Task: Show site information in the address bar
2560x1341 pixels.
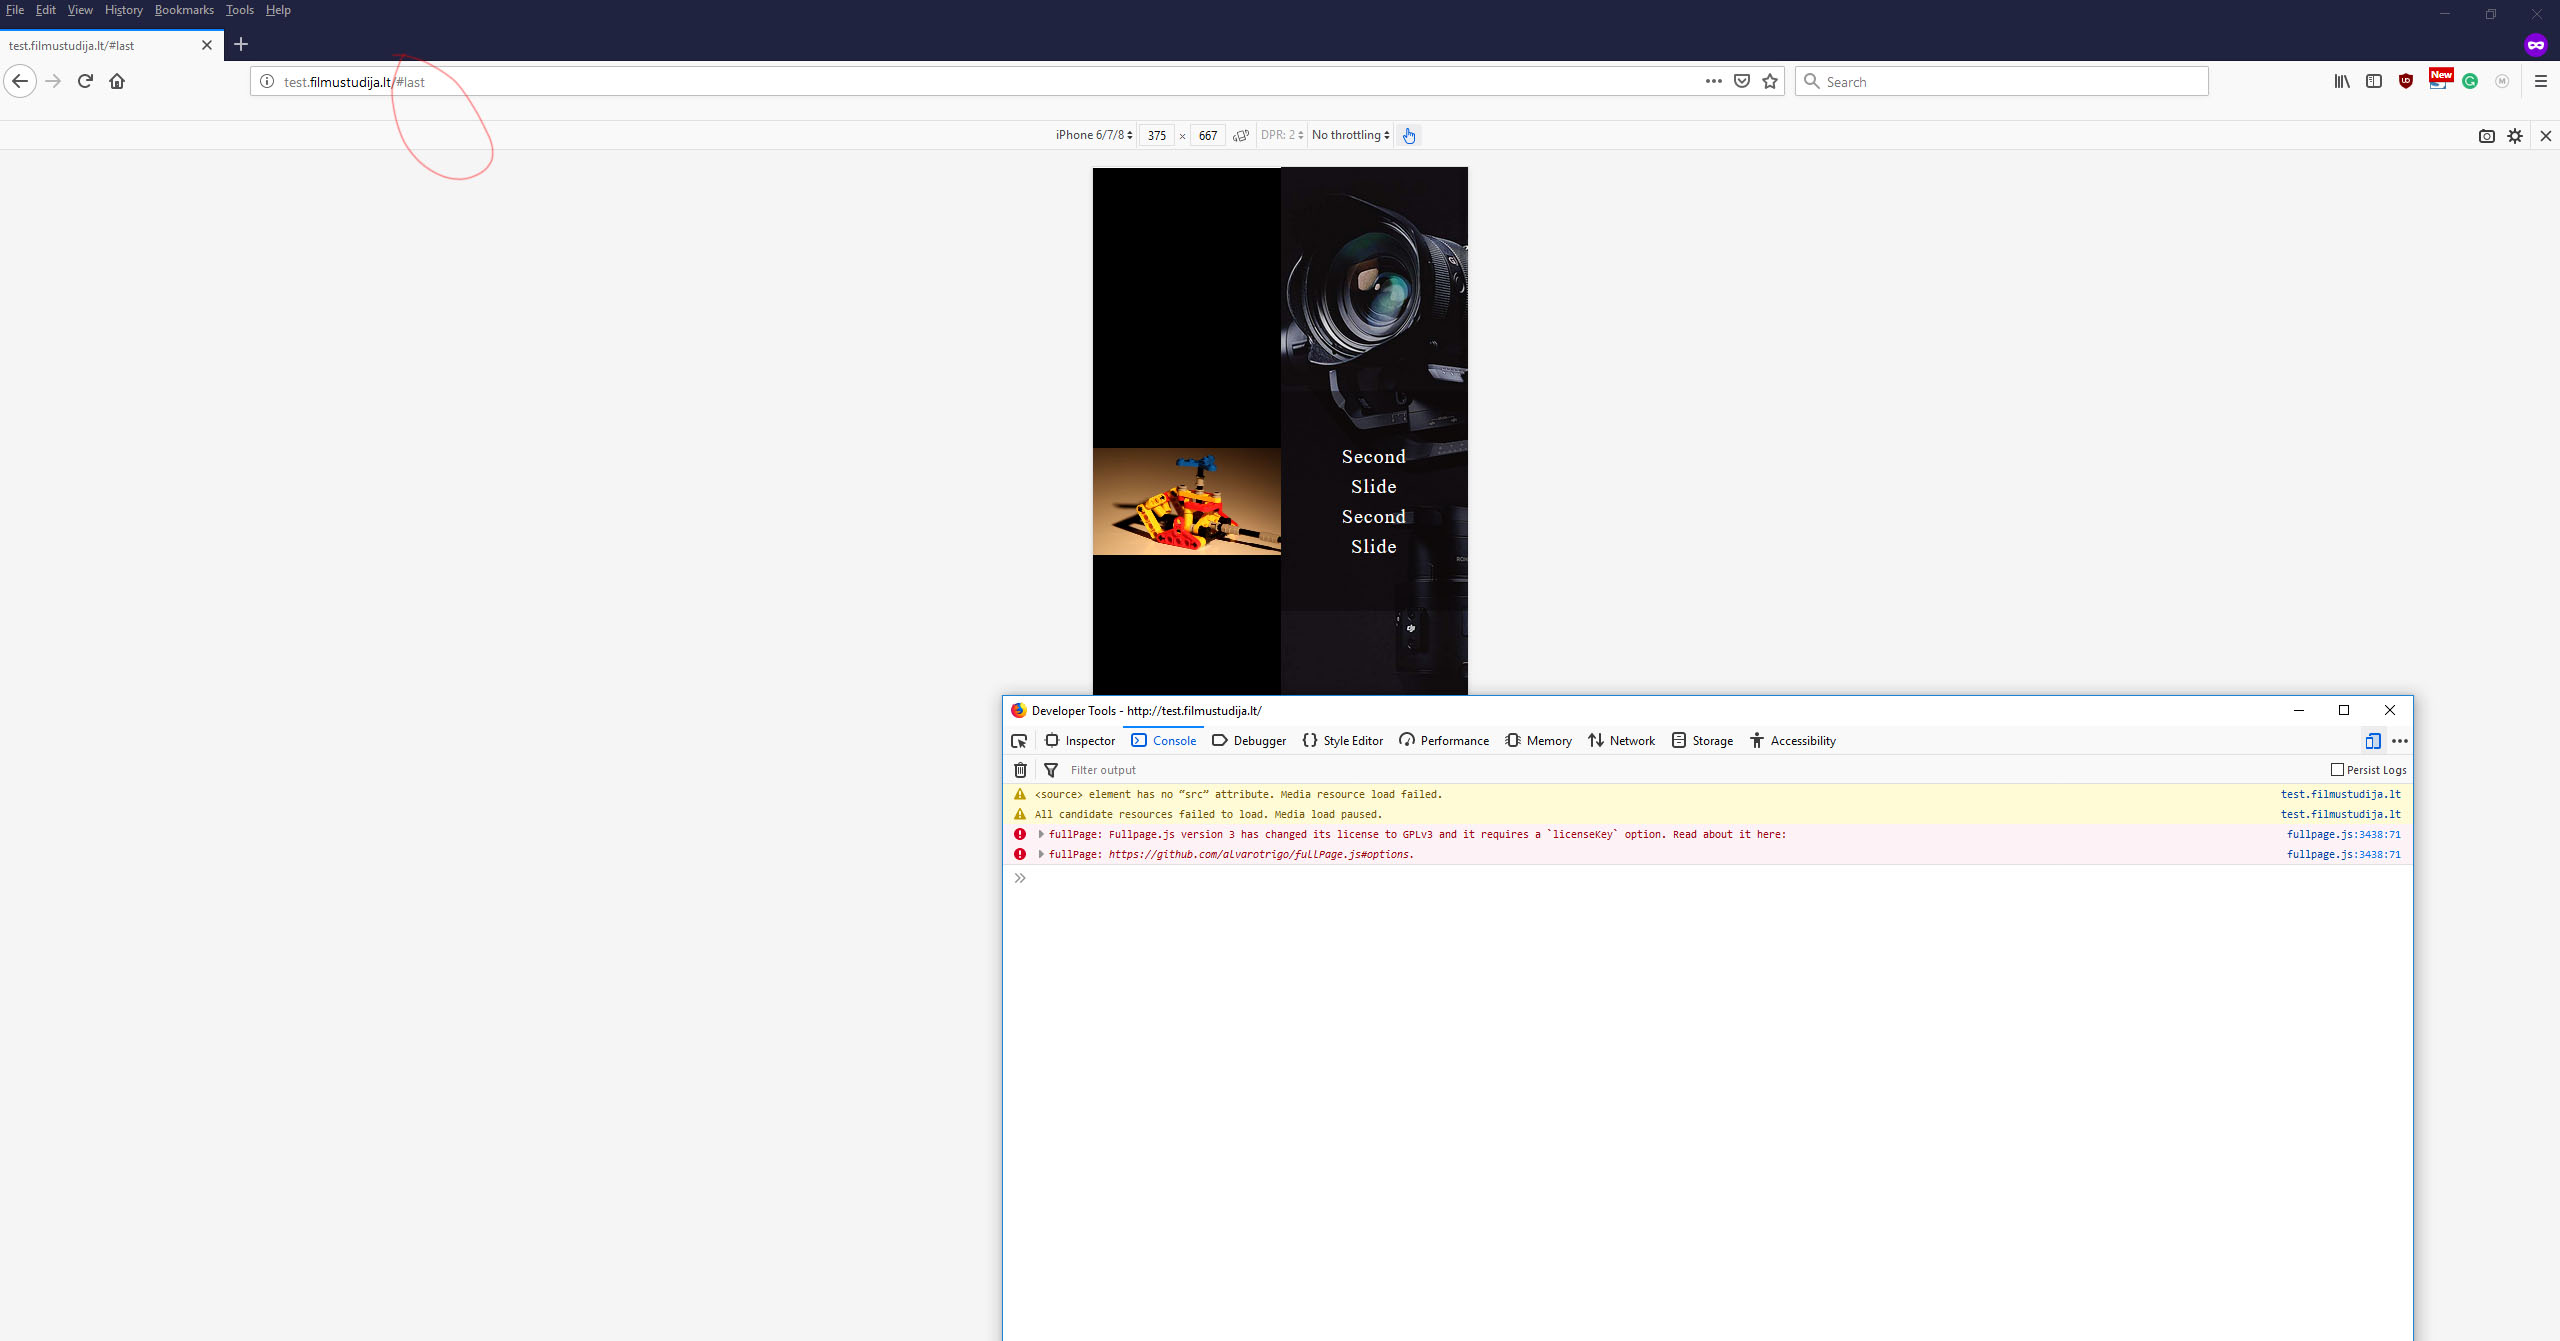Action: tap(267, 81)
